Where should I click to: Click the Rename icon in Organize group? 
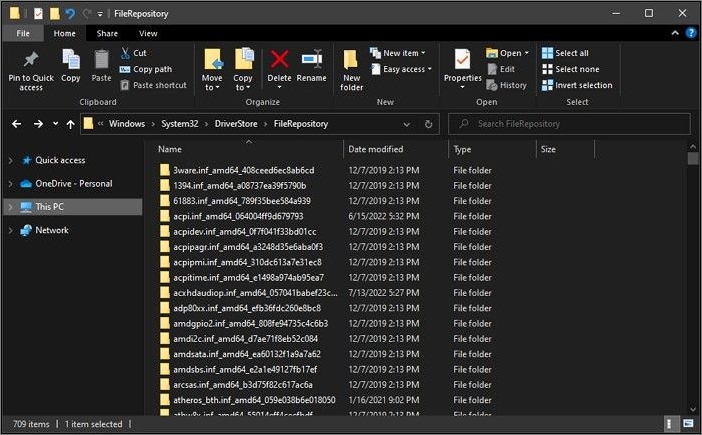[x=311, y=59]
